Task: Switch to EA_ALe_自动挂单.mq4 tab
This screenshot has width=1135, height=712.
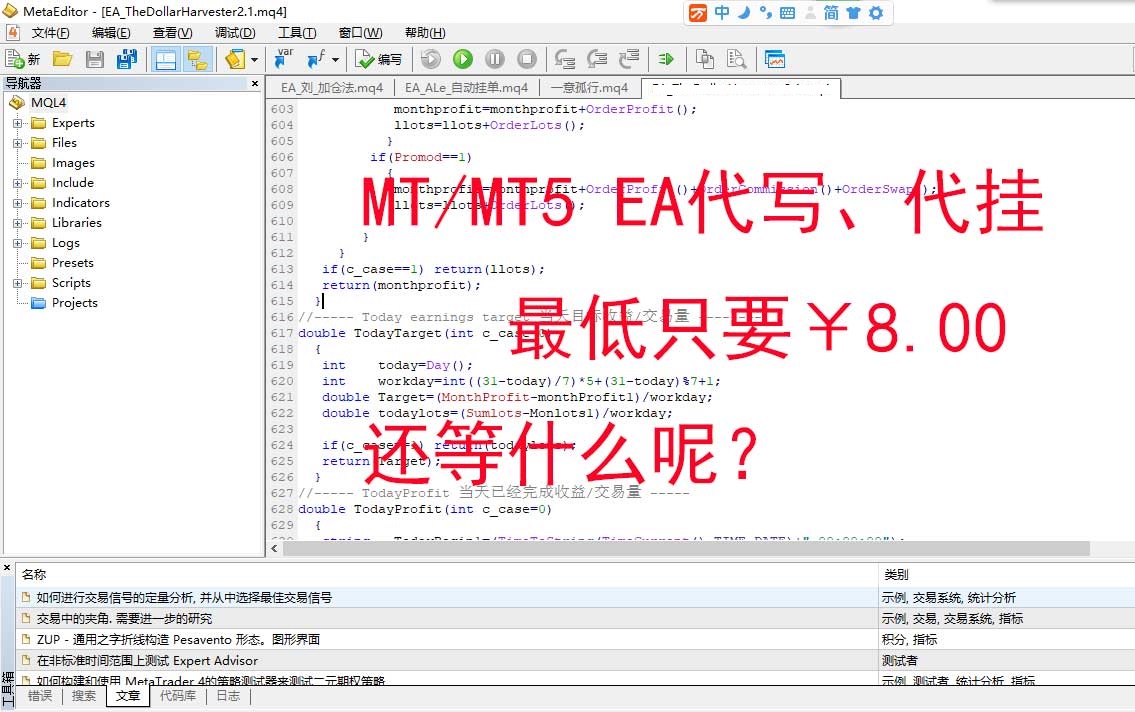Action: click(x=466, y=88)
